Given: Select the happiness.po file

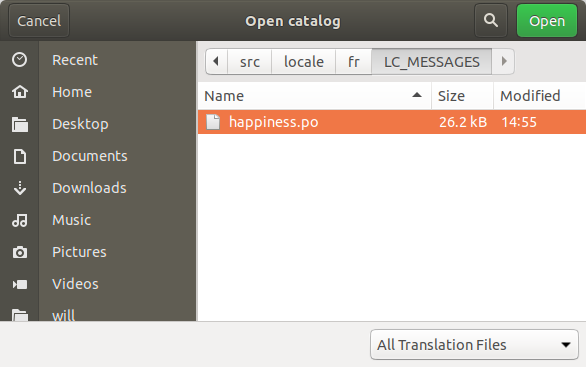Looking at the screenshot, I should 392,122.
